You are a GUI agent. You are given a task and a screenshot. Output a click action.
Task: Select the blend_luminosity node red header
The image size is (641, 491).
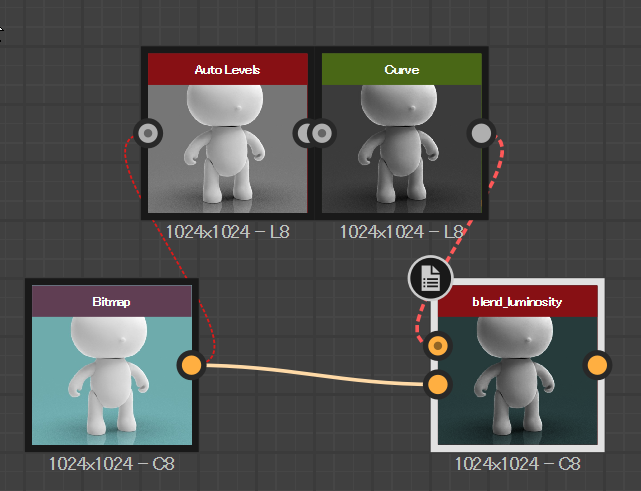tap(518, 301)
